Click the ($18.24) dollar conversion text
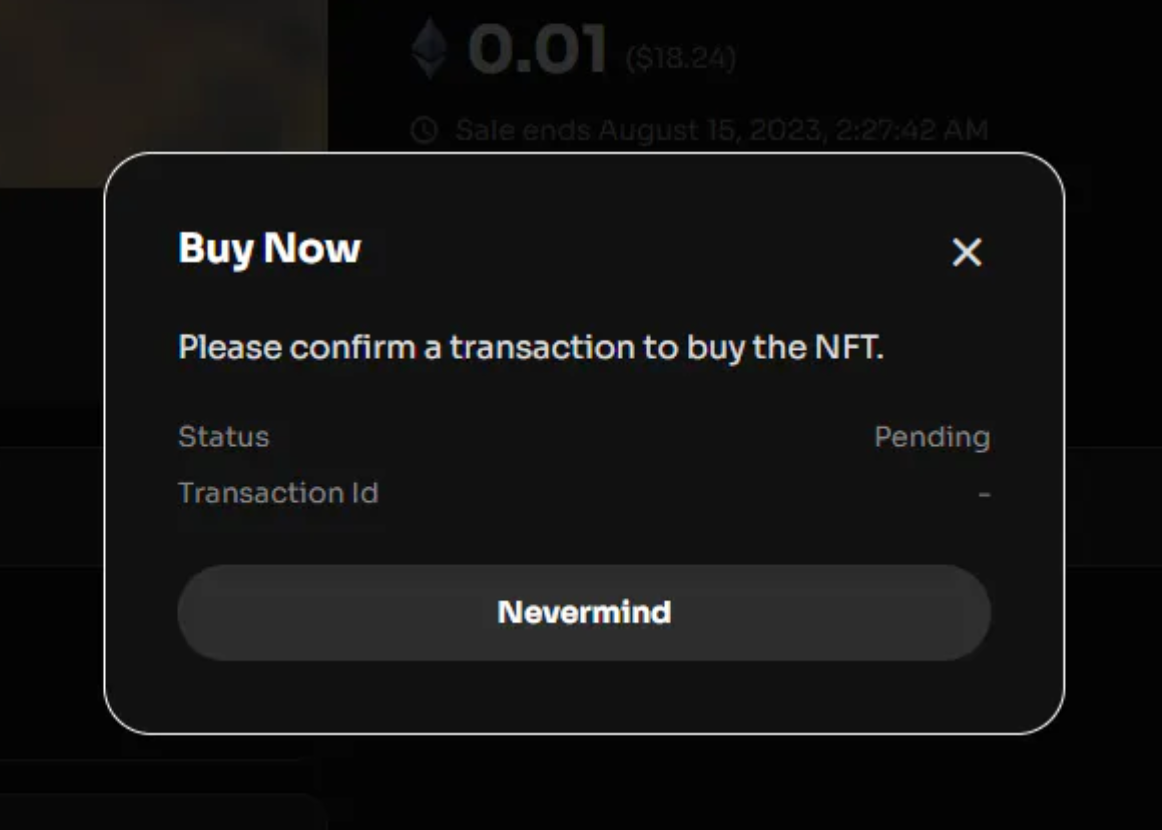Image resolution: width=1162 pixels, height=830 pixels. click(680, 58)
